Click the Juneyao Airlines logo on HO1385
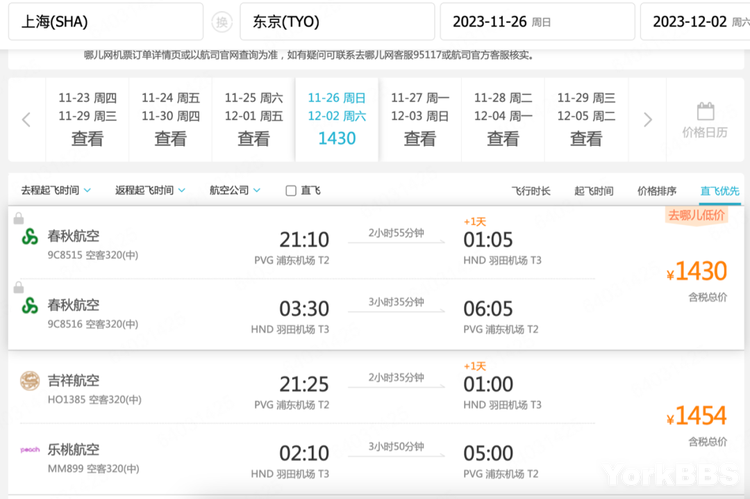Screen dimensions: 750x499 point(30,381)
